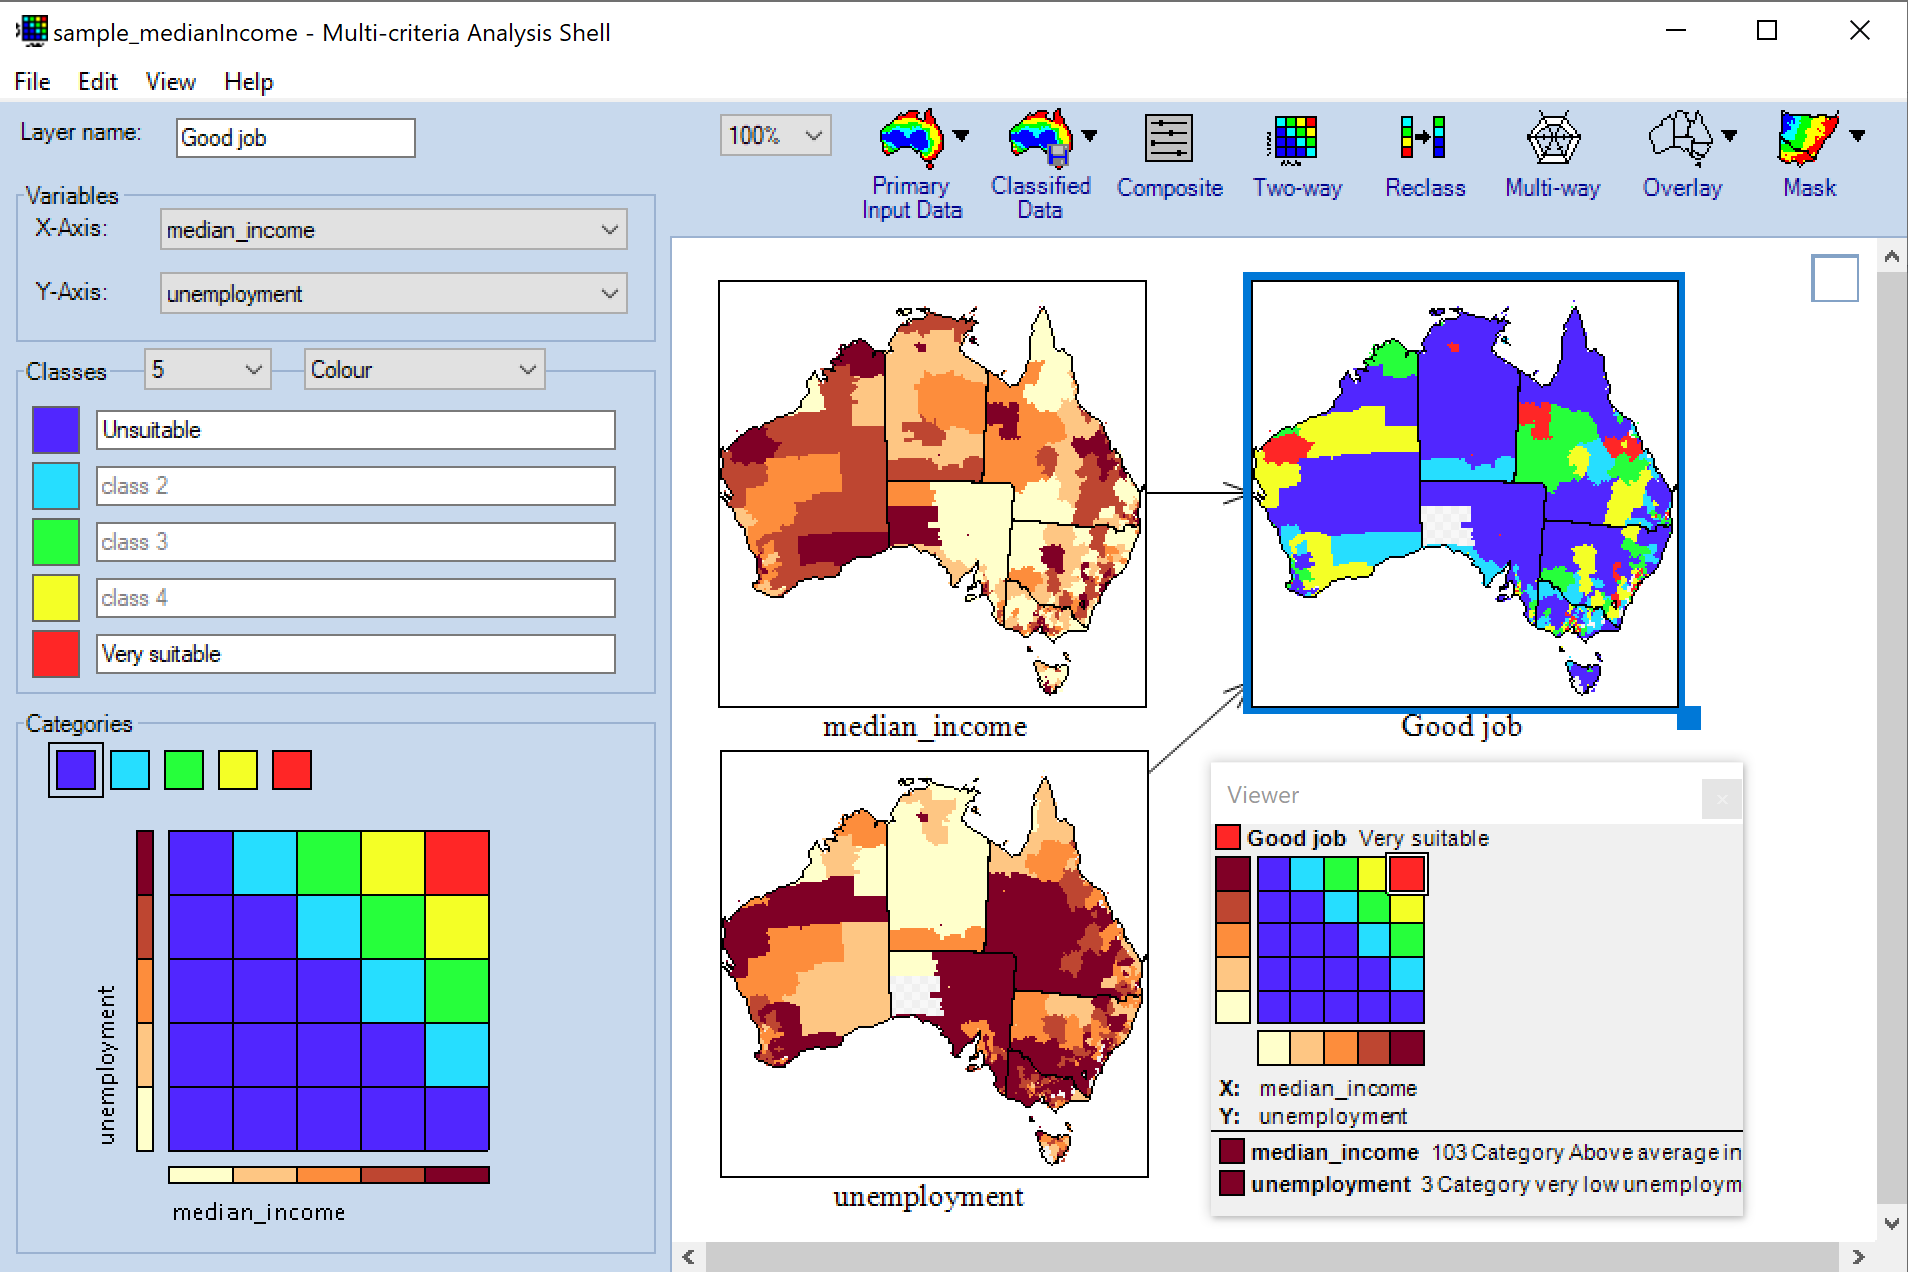Select the Good job map thumbnail
Screen dimensions: 1908x1272
point(1465,494)
